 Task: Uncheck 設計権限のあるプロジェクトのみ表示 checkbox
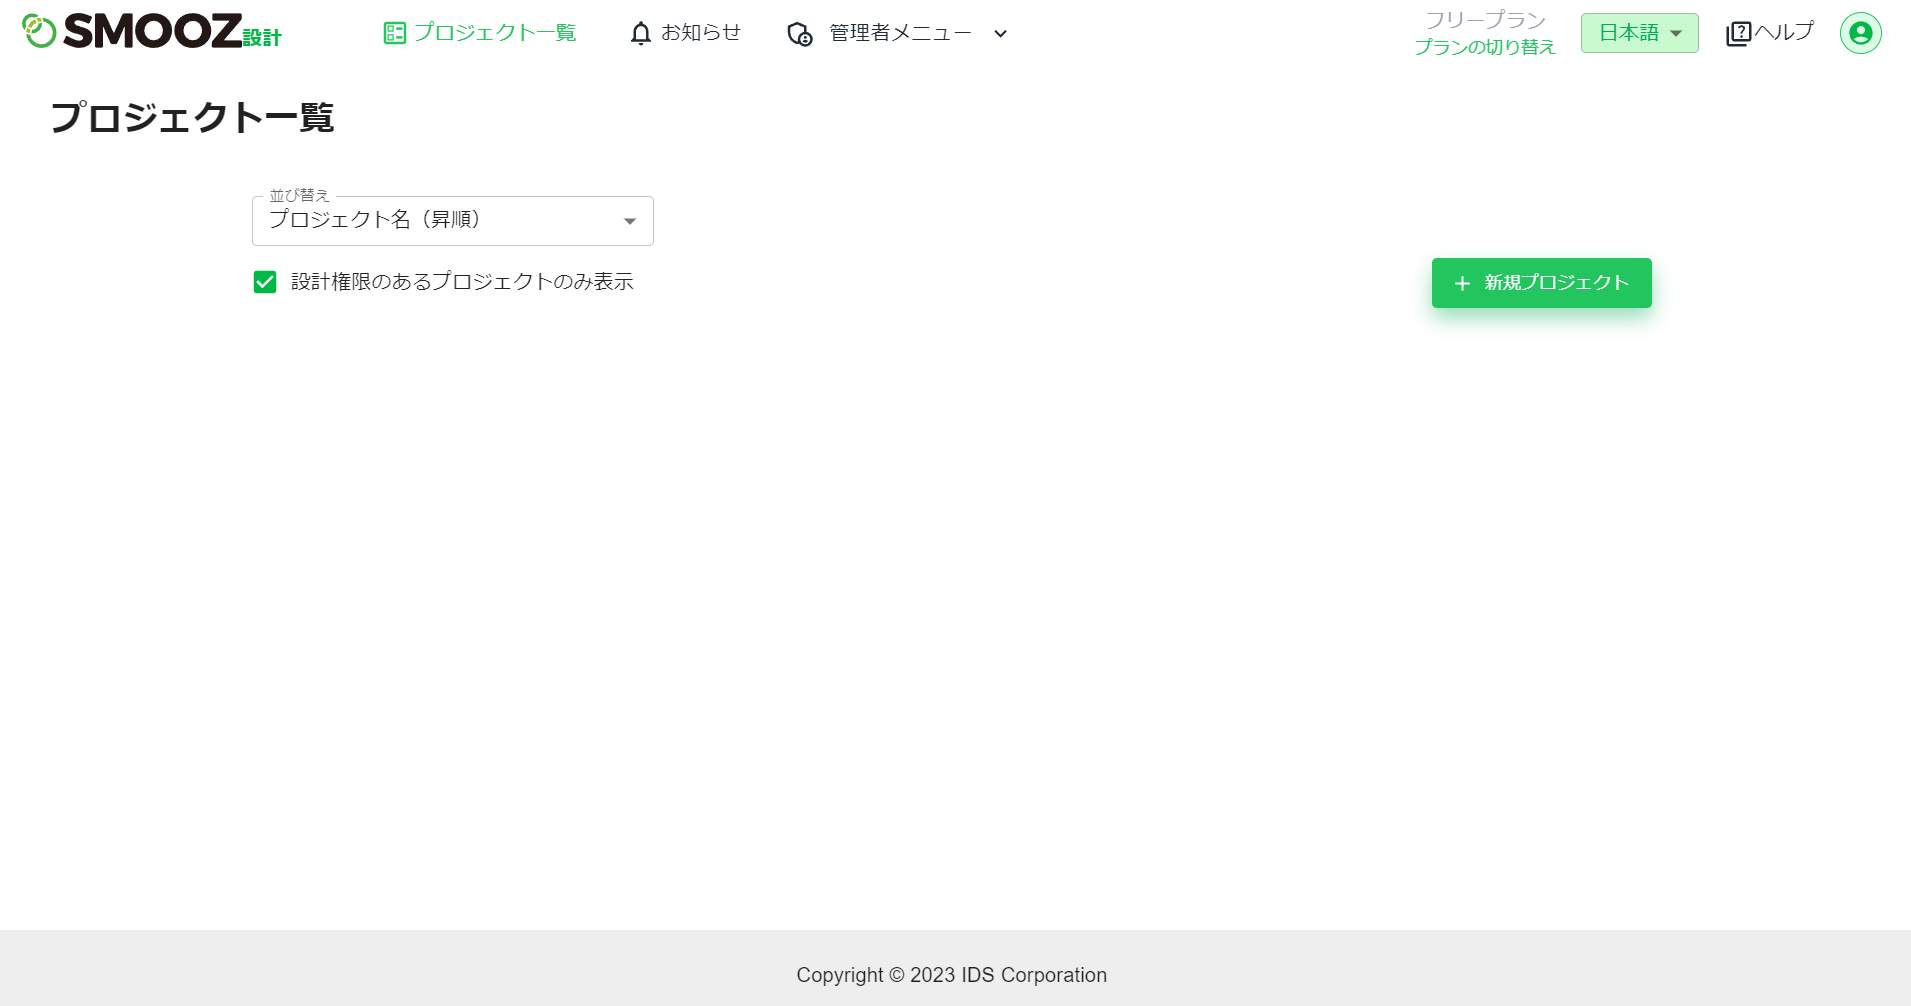(265, 282)
